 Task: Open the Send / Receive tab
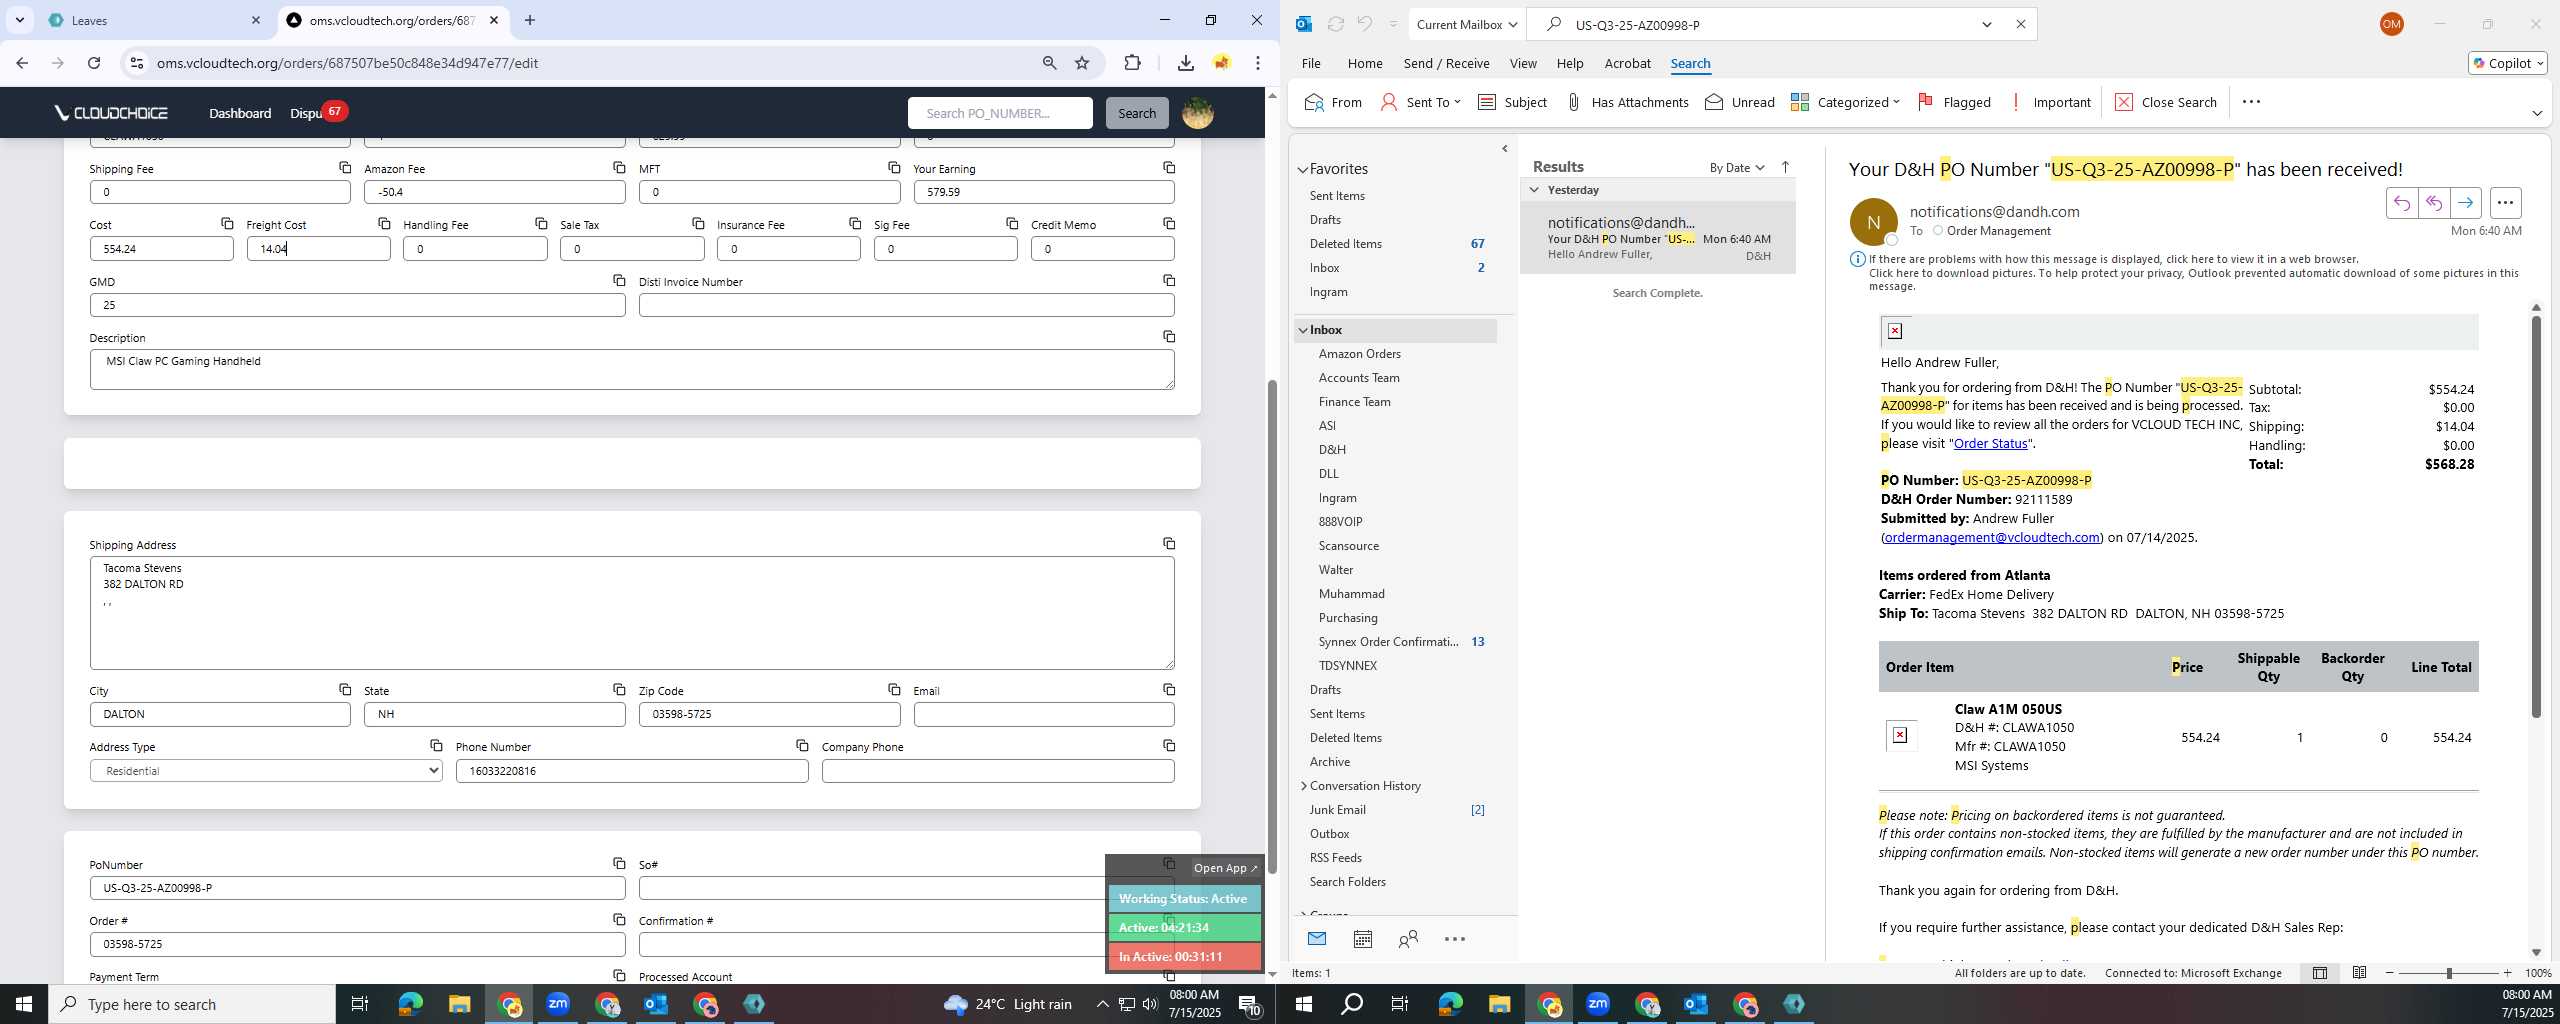(x=1446, y=63)
